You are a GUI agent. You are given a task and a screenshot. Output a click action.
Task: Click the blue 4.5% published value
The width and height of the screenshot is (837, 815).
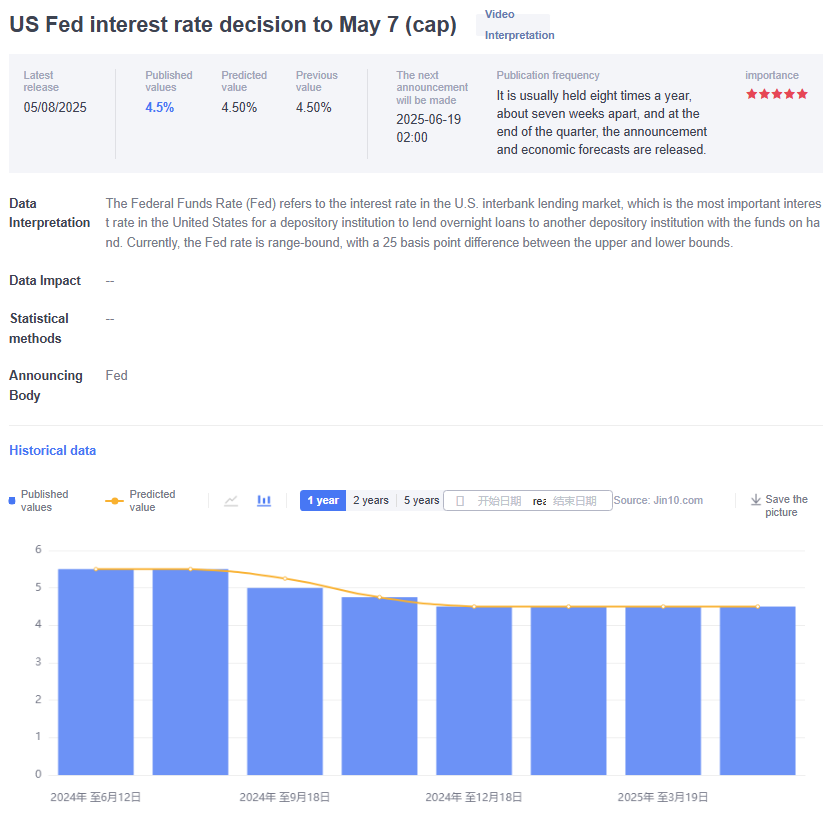[x=159, y=108]
